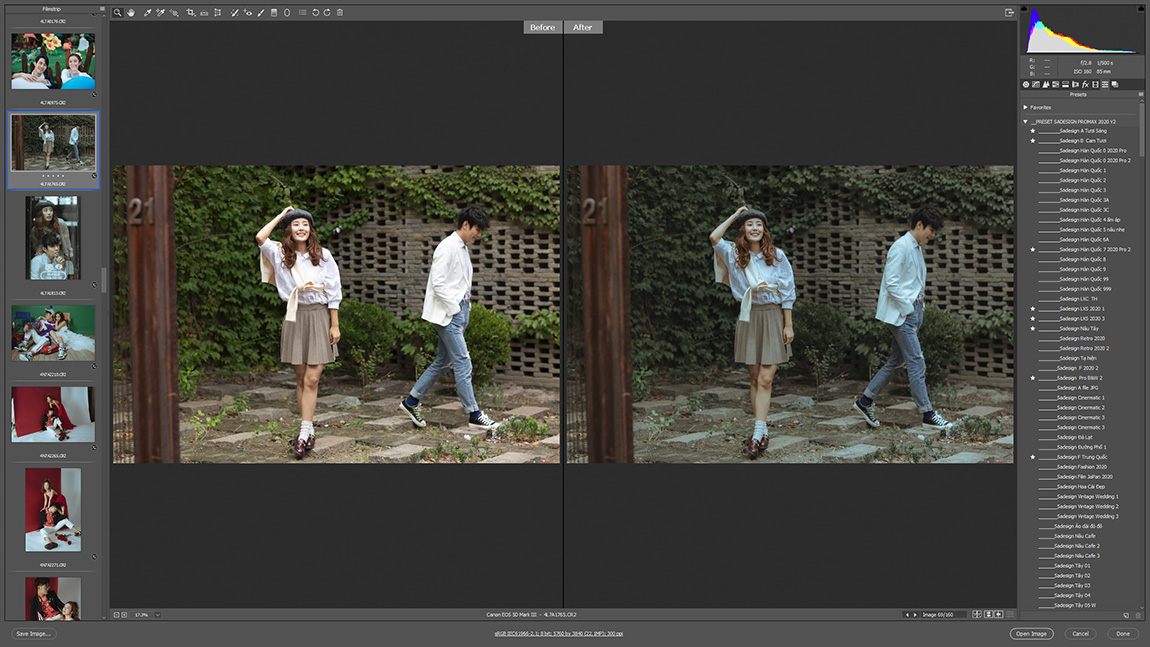This screenshot has height=647, width=1150.
Task: Open the Tone Curve panel tab
Action: [1036, 85]
